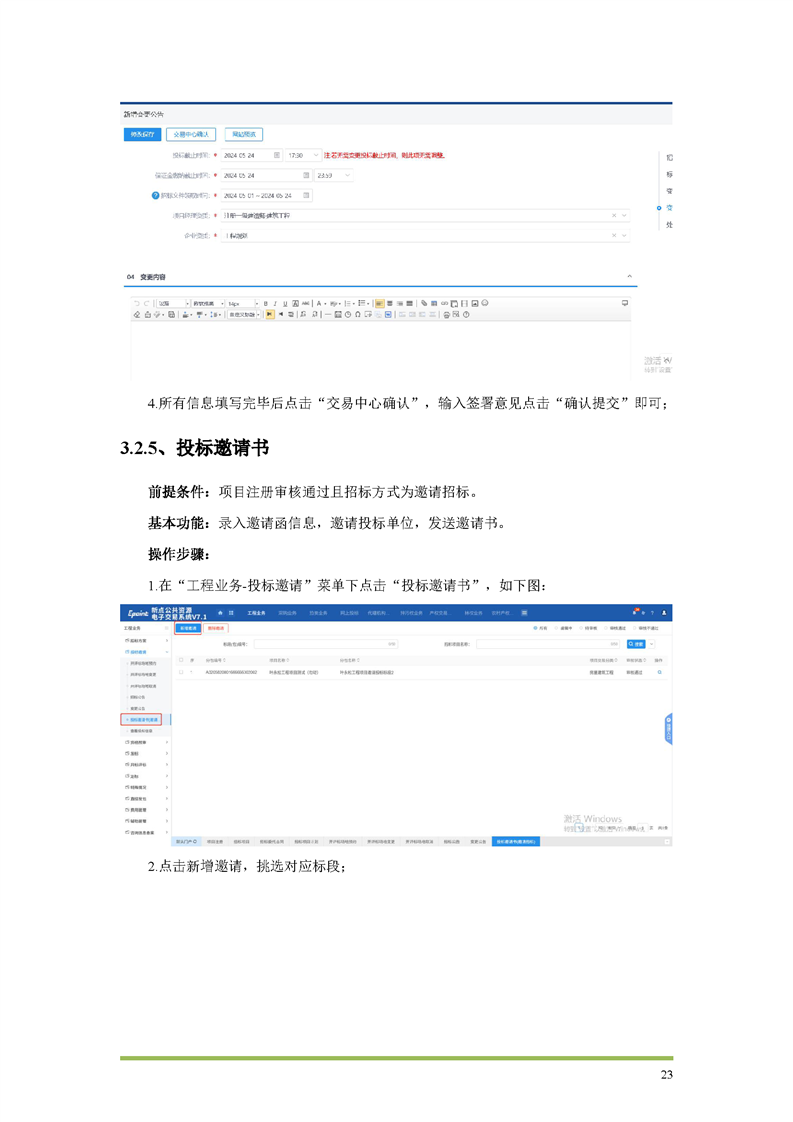The image size is (793, 1122).
Task: Collapse the 04 变更内容 section chevron
Action: pyautogui.click(x=629, y=276)
